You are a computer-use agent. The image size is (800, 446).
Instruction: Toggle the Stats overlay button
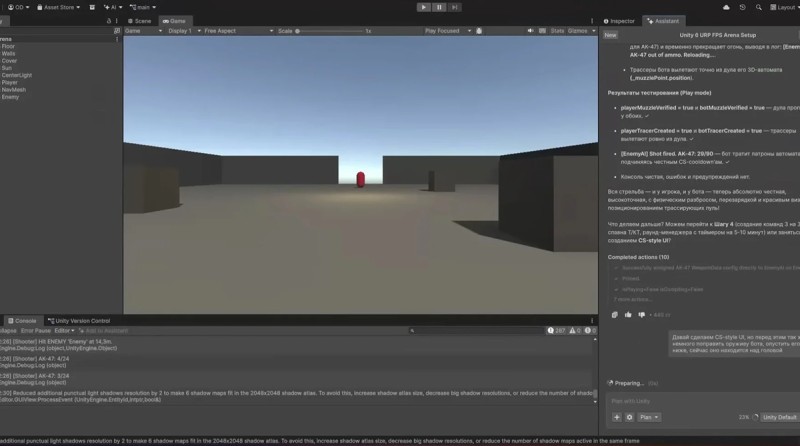(x=557, y=31)
